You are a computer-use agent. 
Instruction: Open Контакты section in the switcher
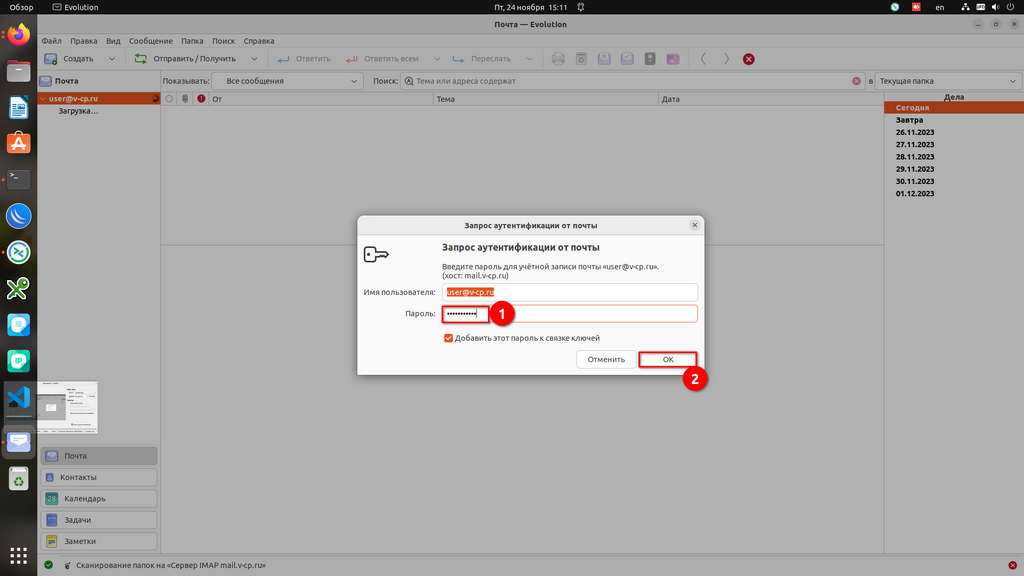[98, 477]
